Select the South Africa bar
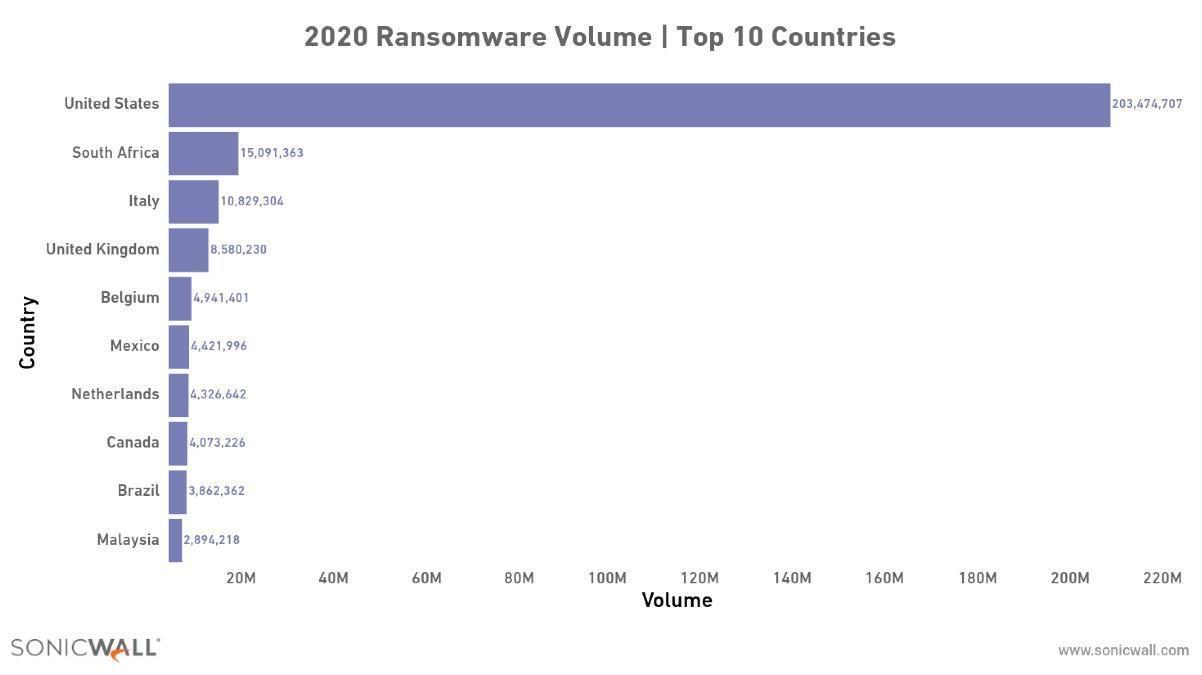Screen dimensions: 1202x675 pyautogui.click(x=203, y=153)
